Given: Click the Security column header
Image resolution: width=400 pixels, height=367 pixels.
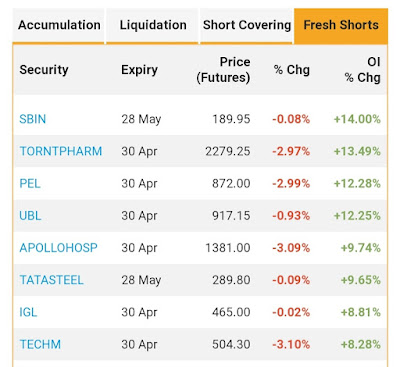Looking at the screenshot, I should [x=44, y=70].
